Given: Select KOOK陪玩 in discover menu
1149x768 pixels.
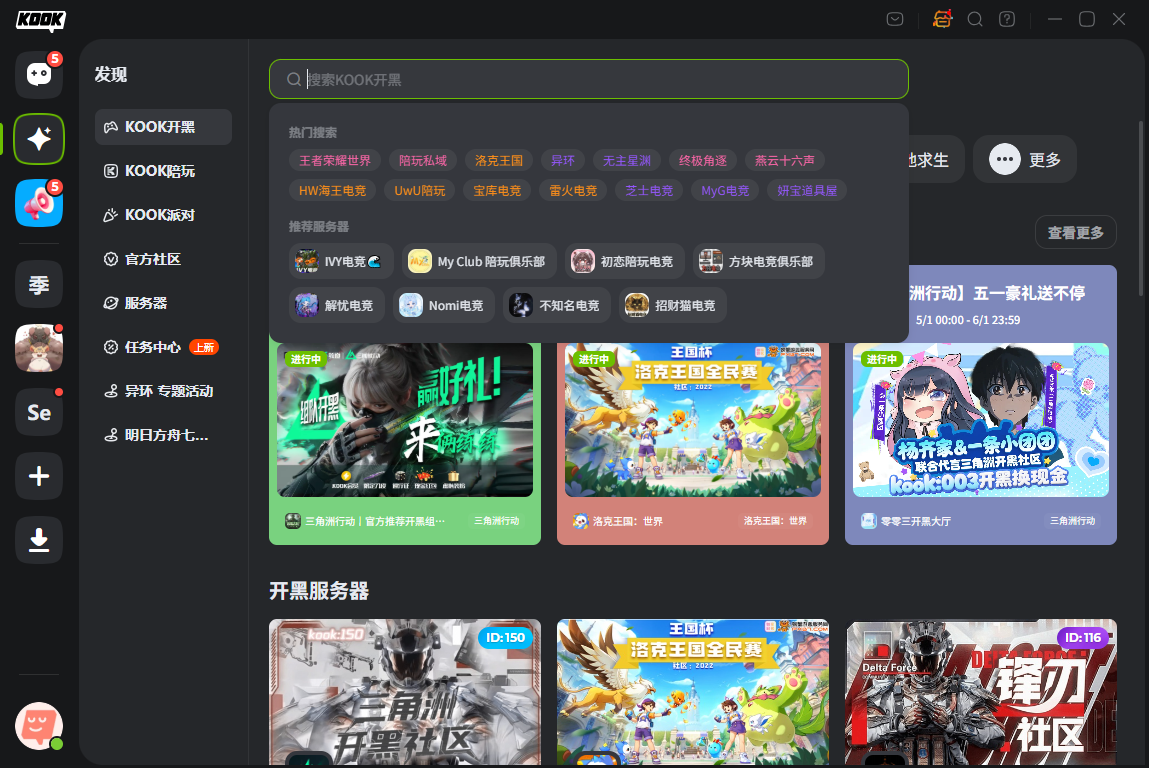Looking at the screenshot, I should point(163,171).
